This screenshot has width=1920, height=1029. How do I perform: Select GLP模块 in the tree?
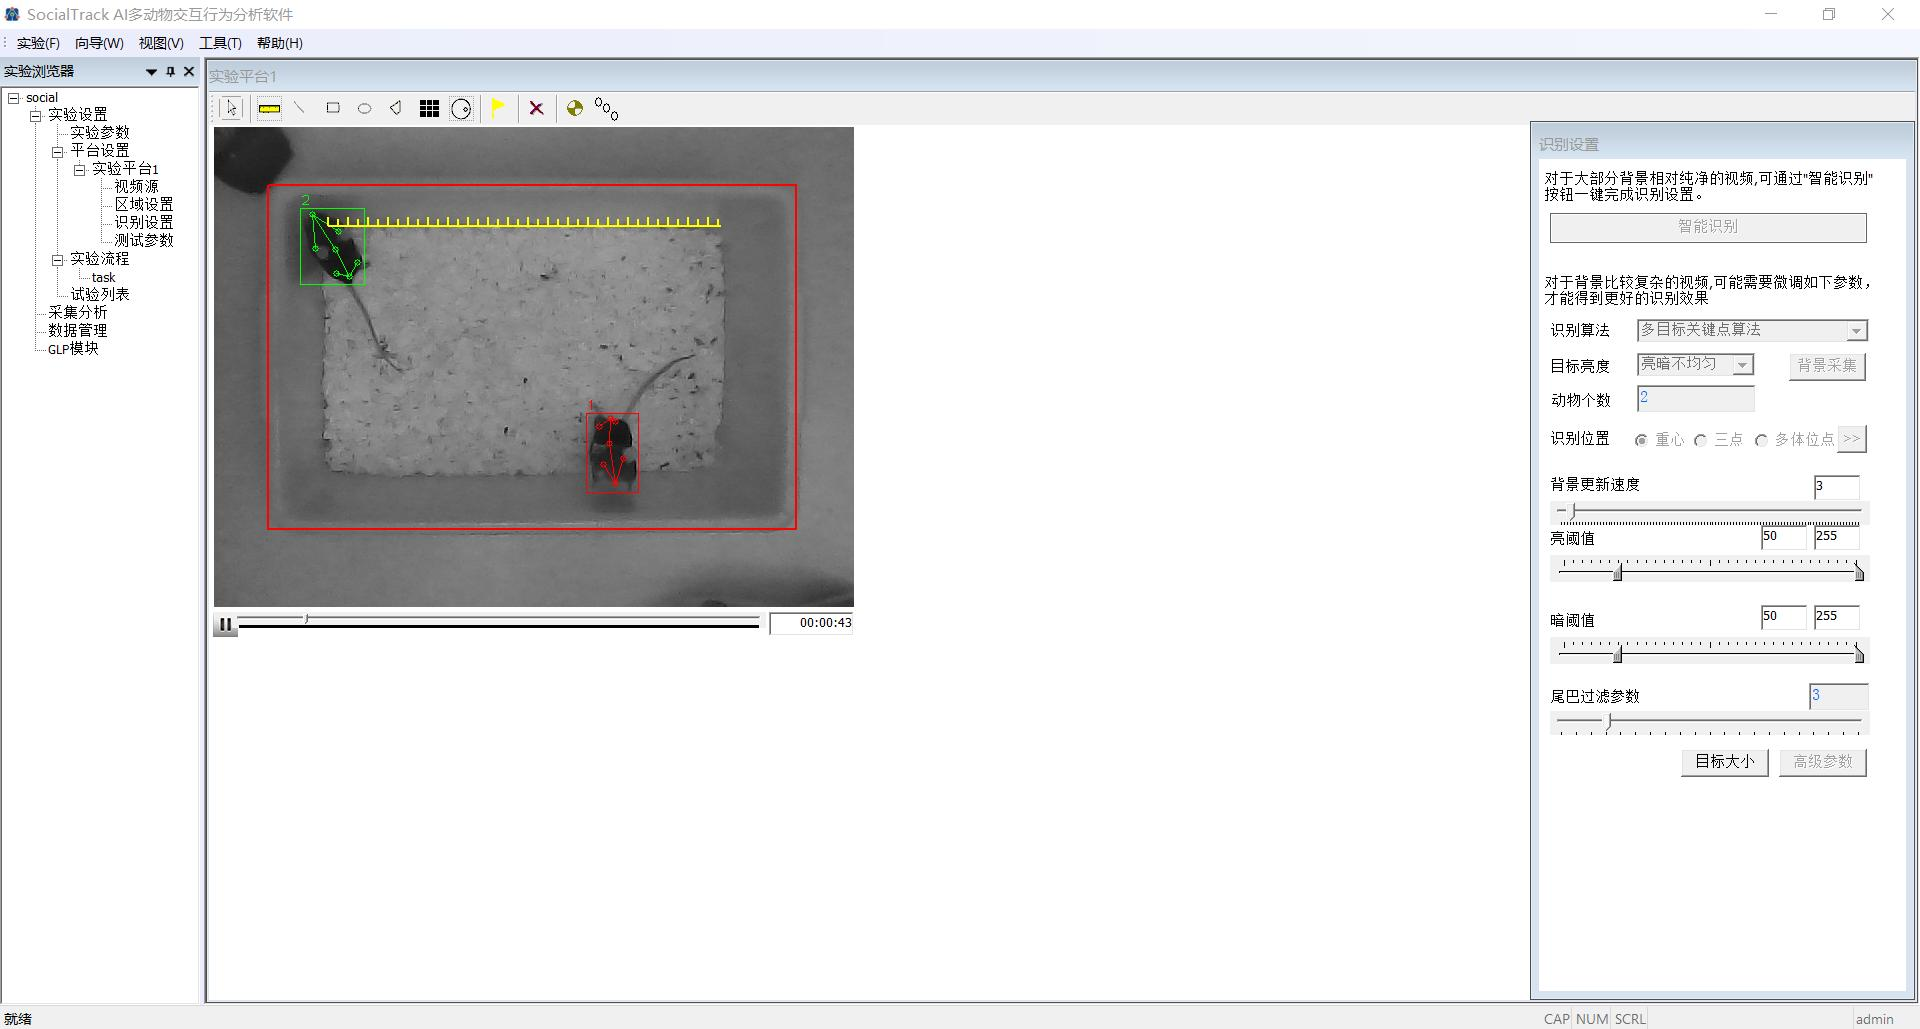tap(74, 349)
